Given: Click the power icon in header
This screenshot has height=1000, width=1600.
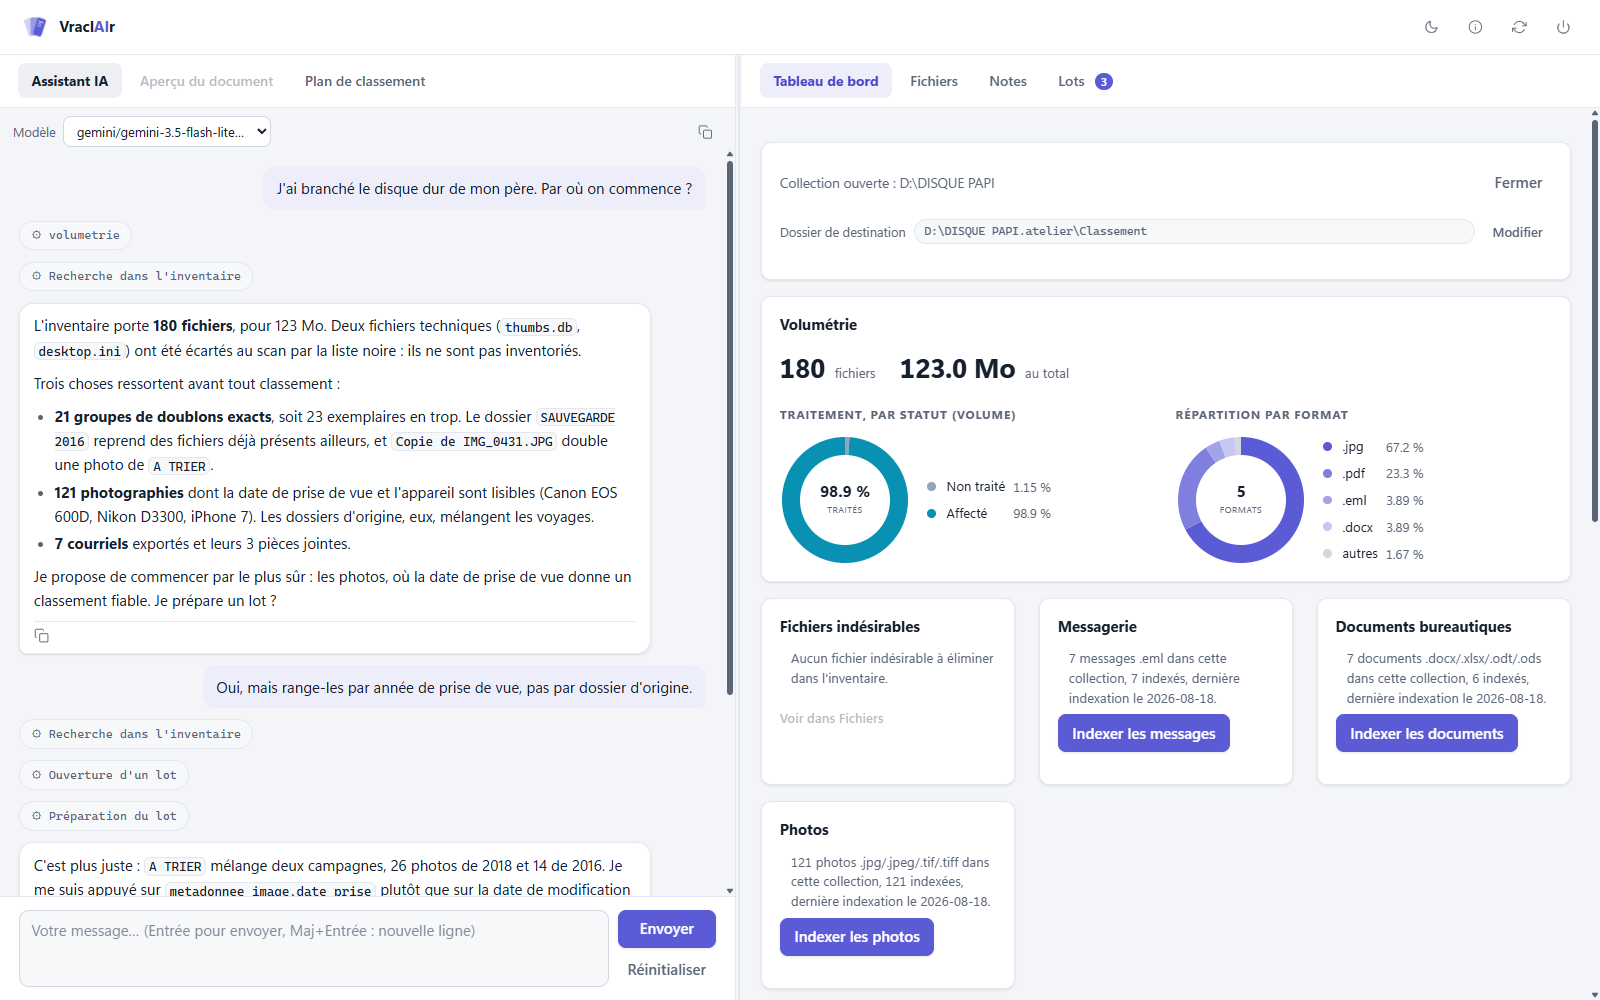Looking at the screenshot, I should click(1563, 27).
